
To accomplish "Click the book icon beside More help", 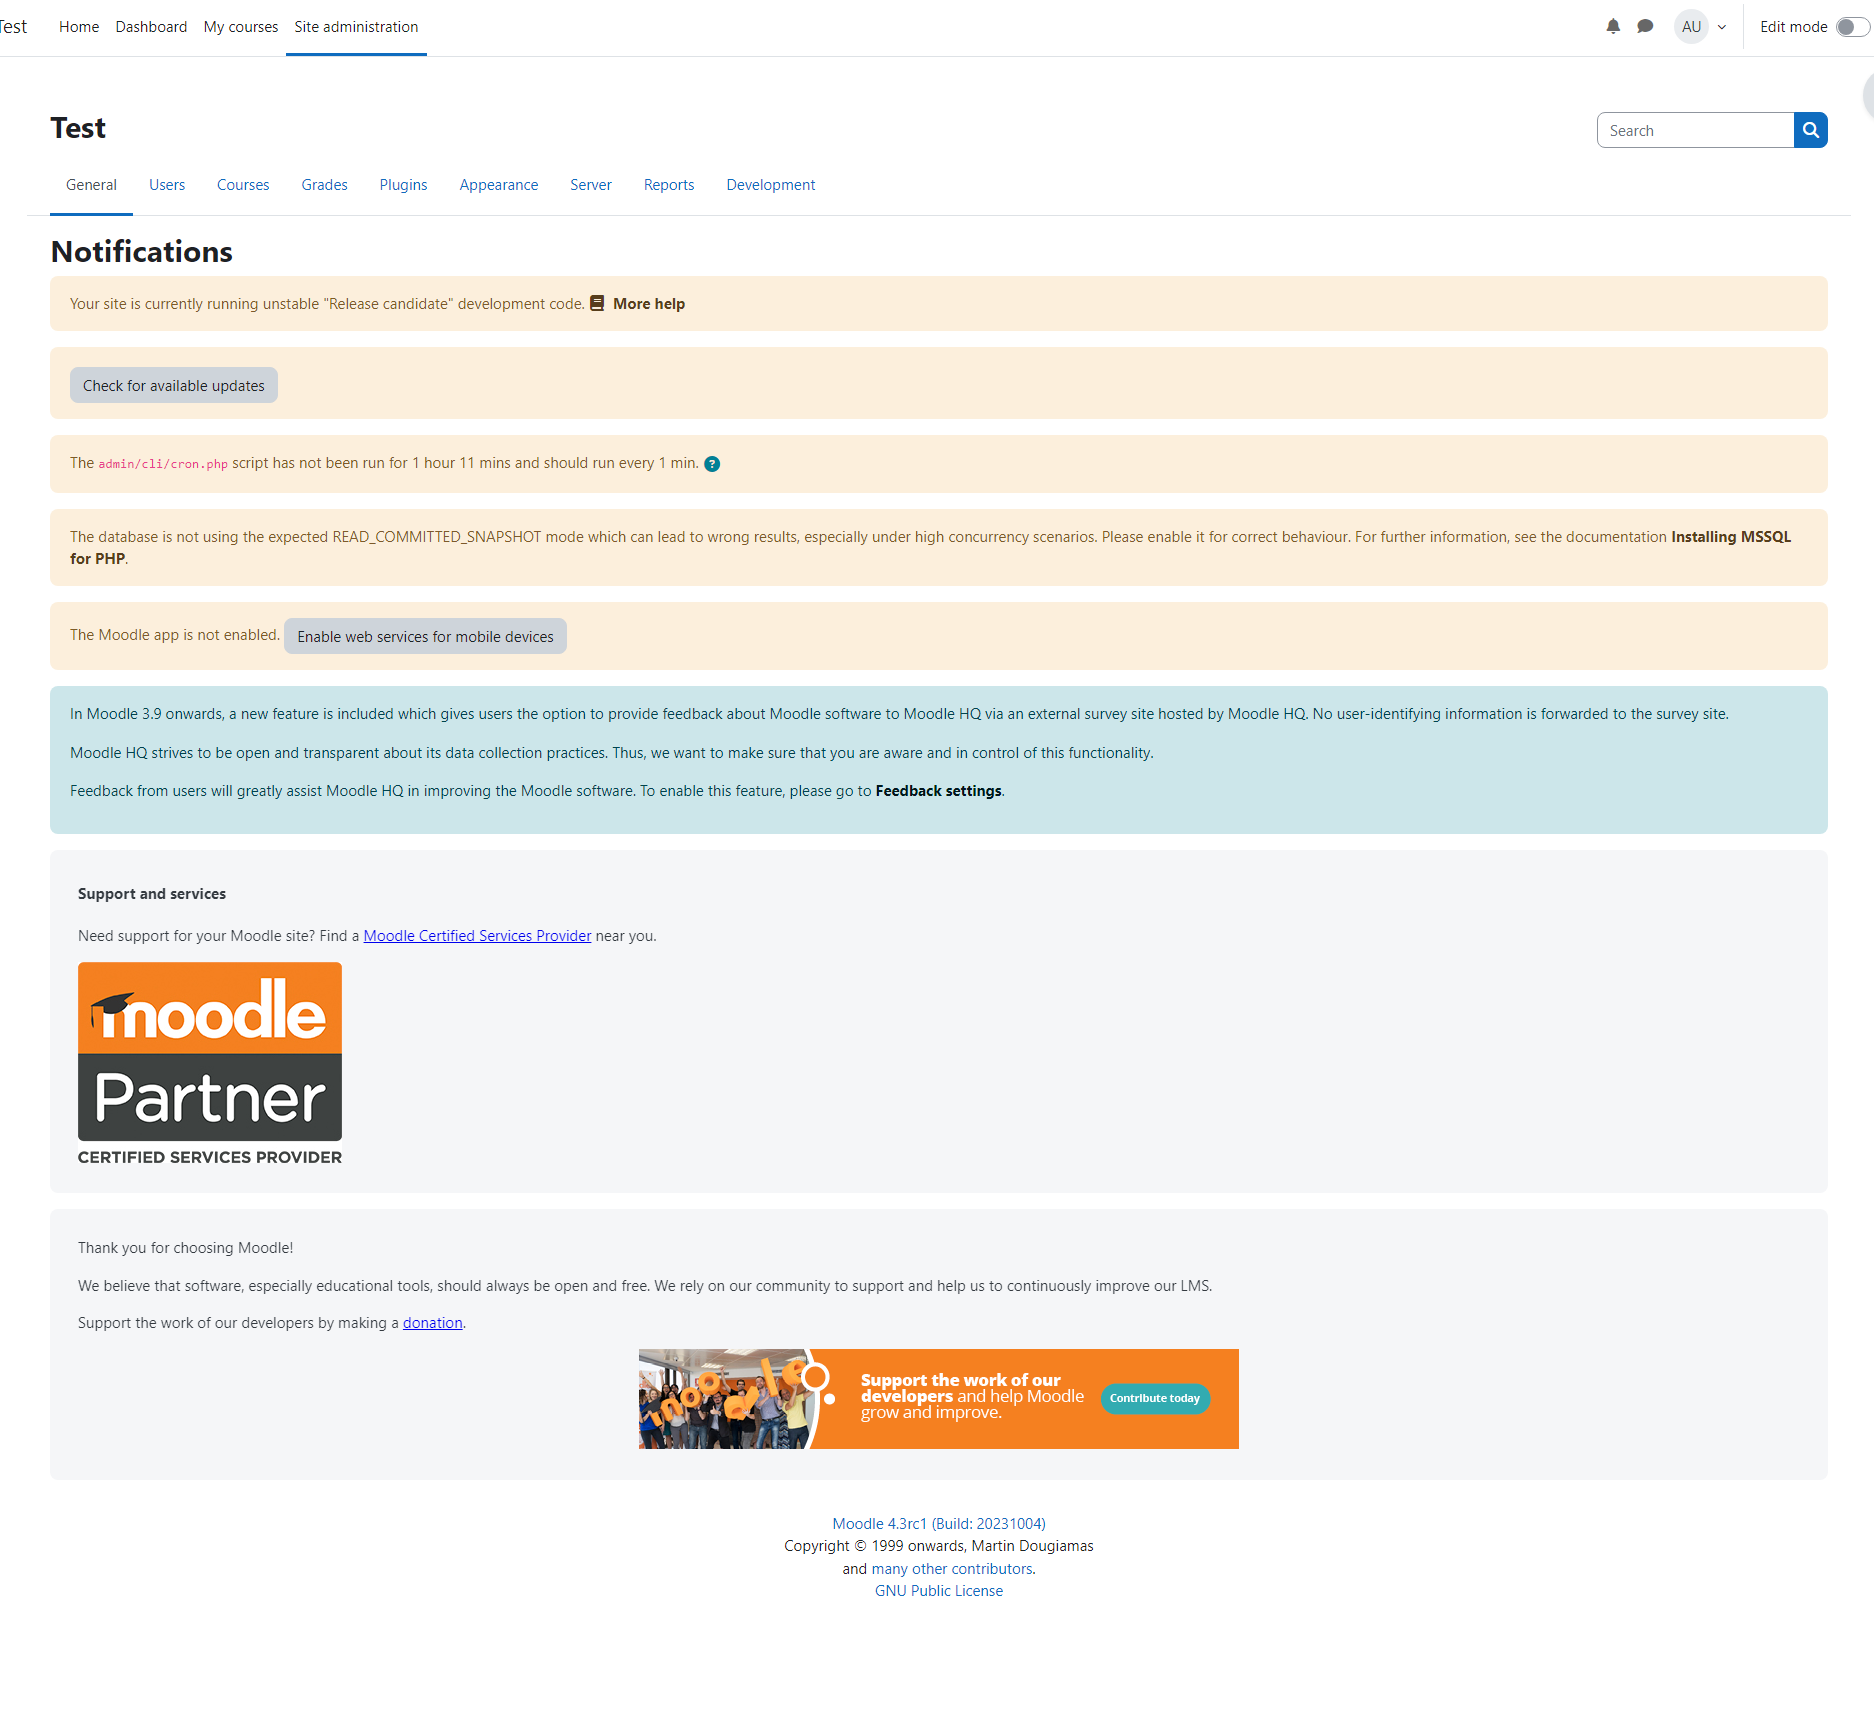I will [x=597, y=303].
